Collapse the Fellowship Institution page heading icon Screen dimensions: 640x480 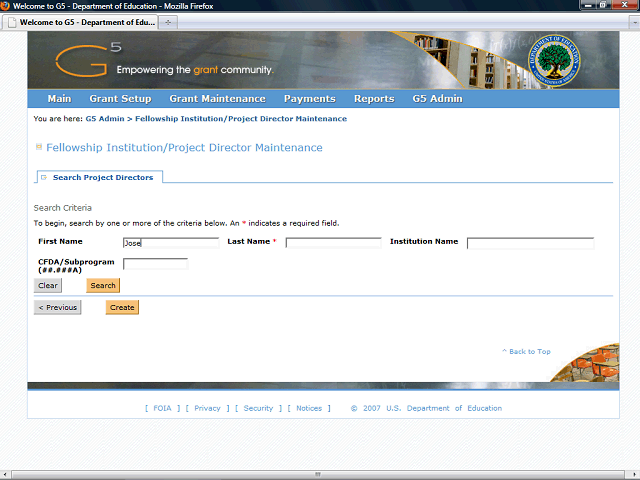click(39, 147)
